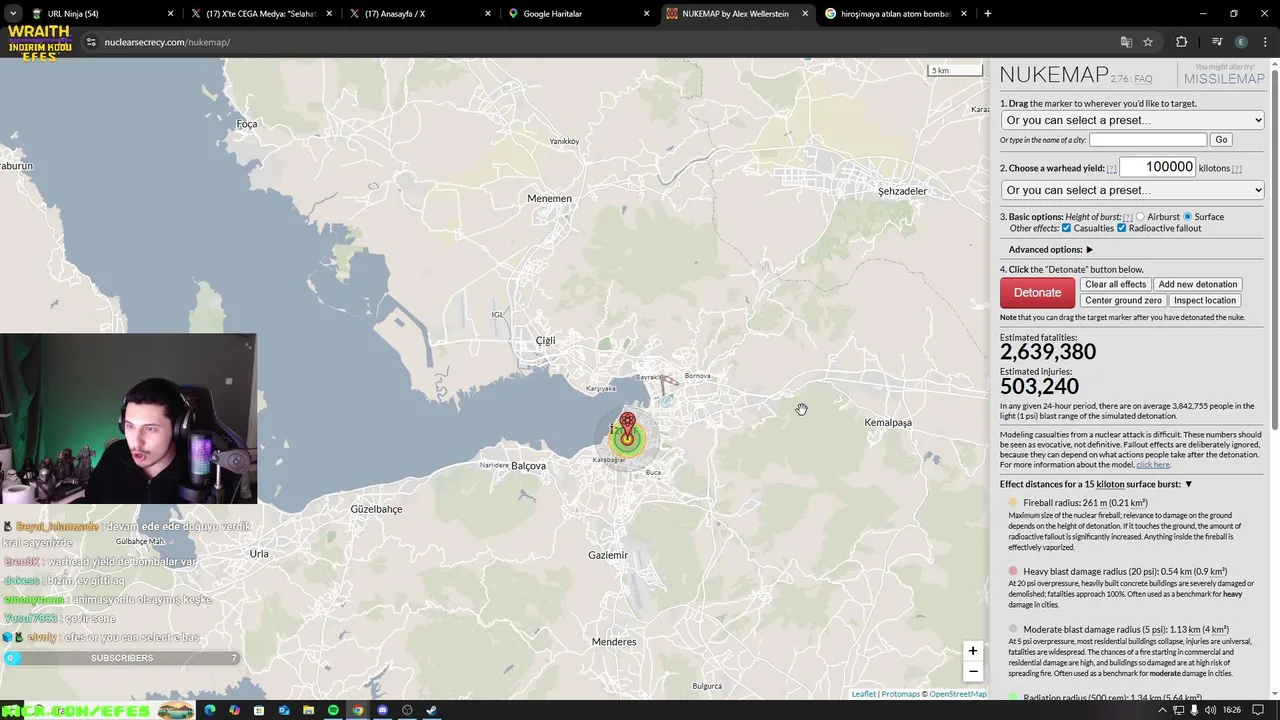Viewport: 1280px width, 720px height.
Task: Click the city name input field
Action: point(1148,140)
